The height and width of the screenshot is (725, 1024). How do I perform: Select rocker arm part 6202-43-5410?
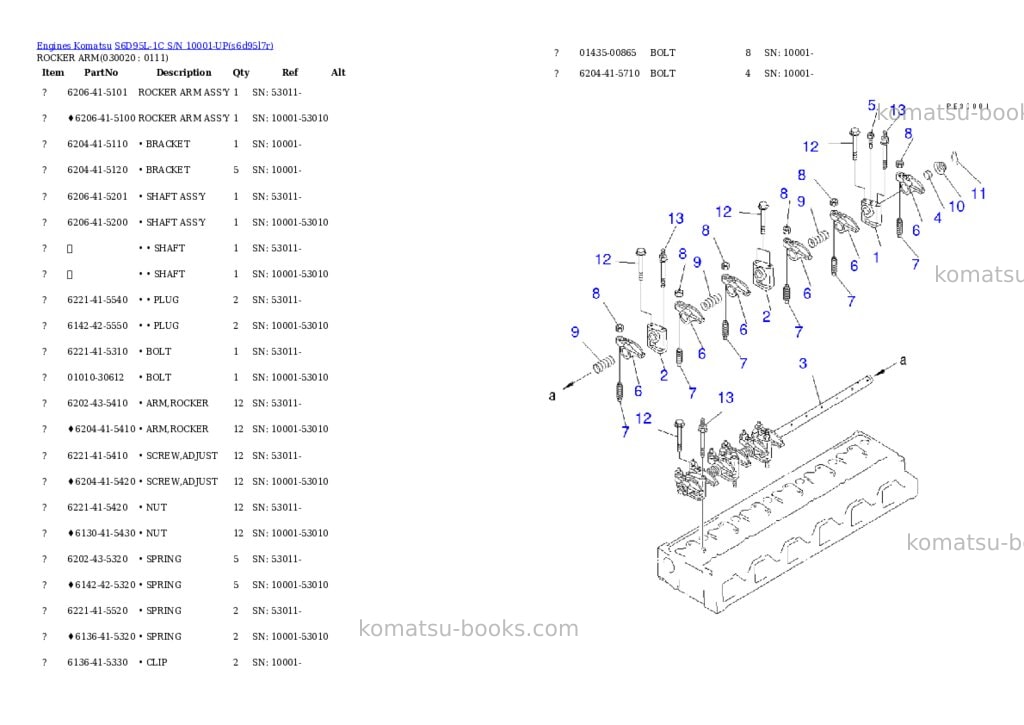tap(97, 403)
